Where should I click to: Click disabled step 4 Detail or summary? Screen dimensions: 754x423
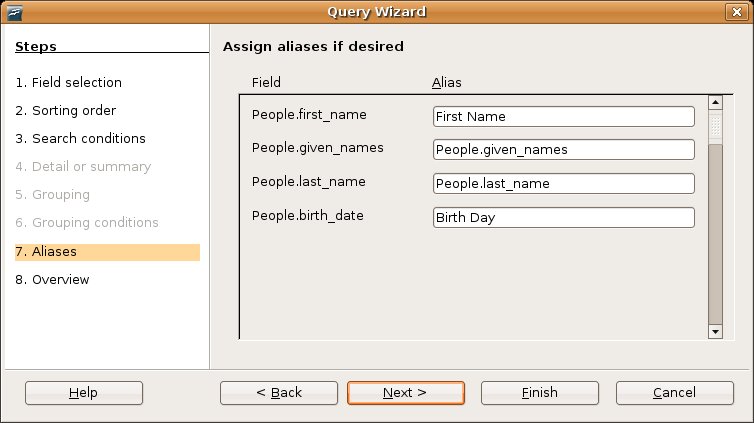83,167
